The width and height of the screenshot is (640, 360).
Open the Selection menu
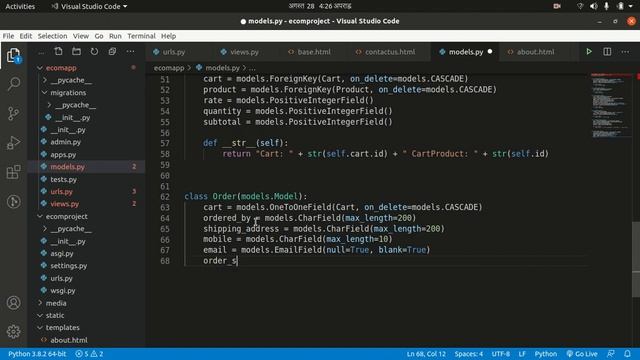(x=52, y=36)
